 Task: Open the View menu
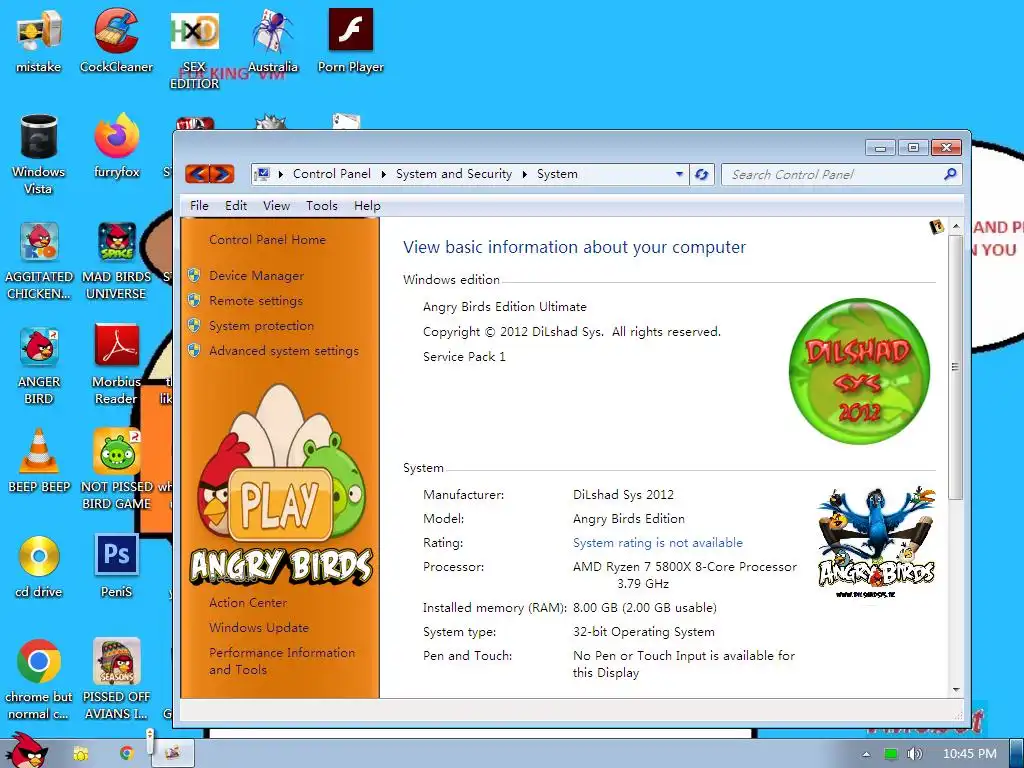point(276,206)
